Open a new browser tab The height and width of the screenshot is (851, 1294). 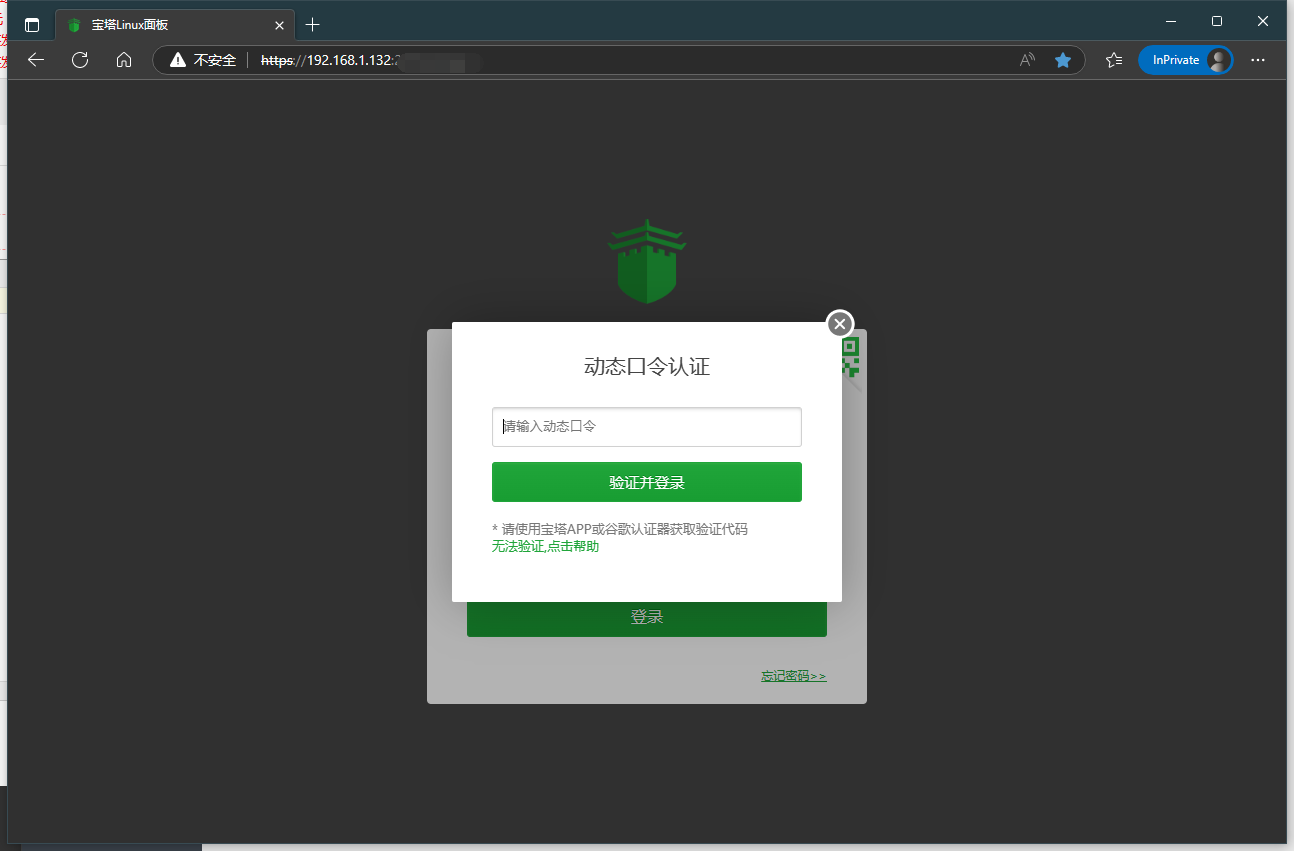click(x=313, y=25)
